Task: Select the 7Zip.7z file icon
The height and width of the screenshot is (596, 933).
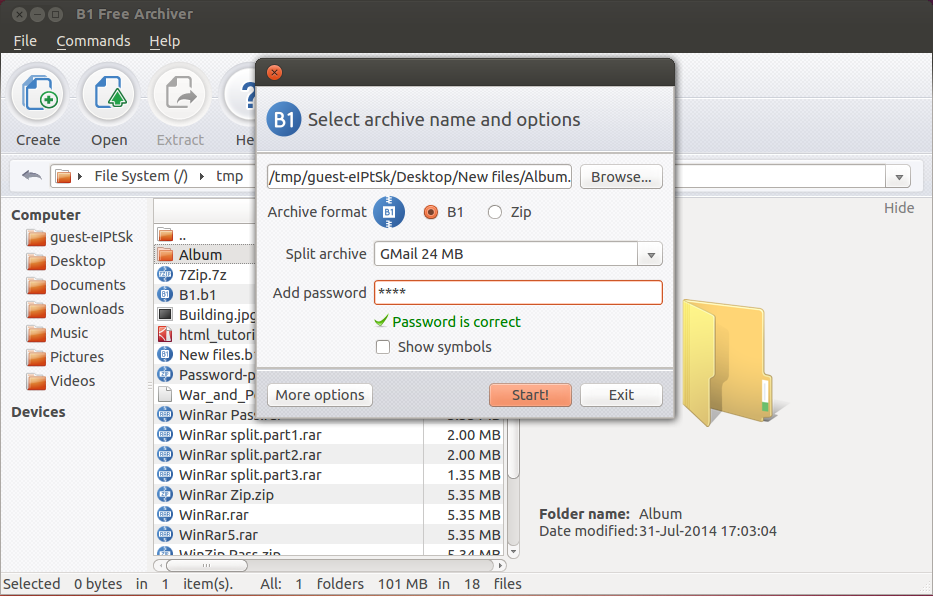Action: click(166, 274)
